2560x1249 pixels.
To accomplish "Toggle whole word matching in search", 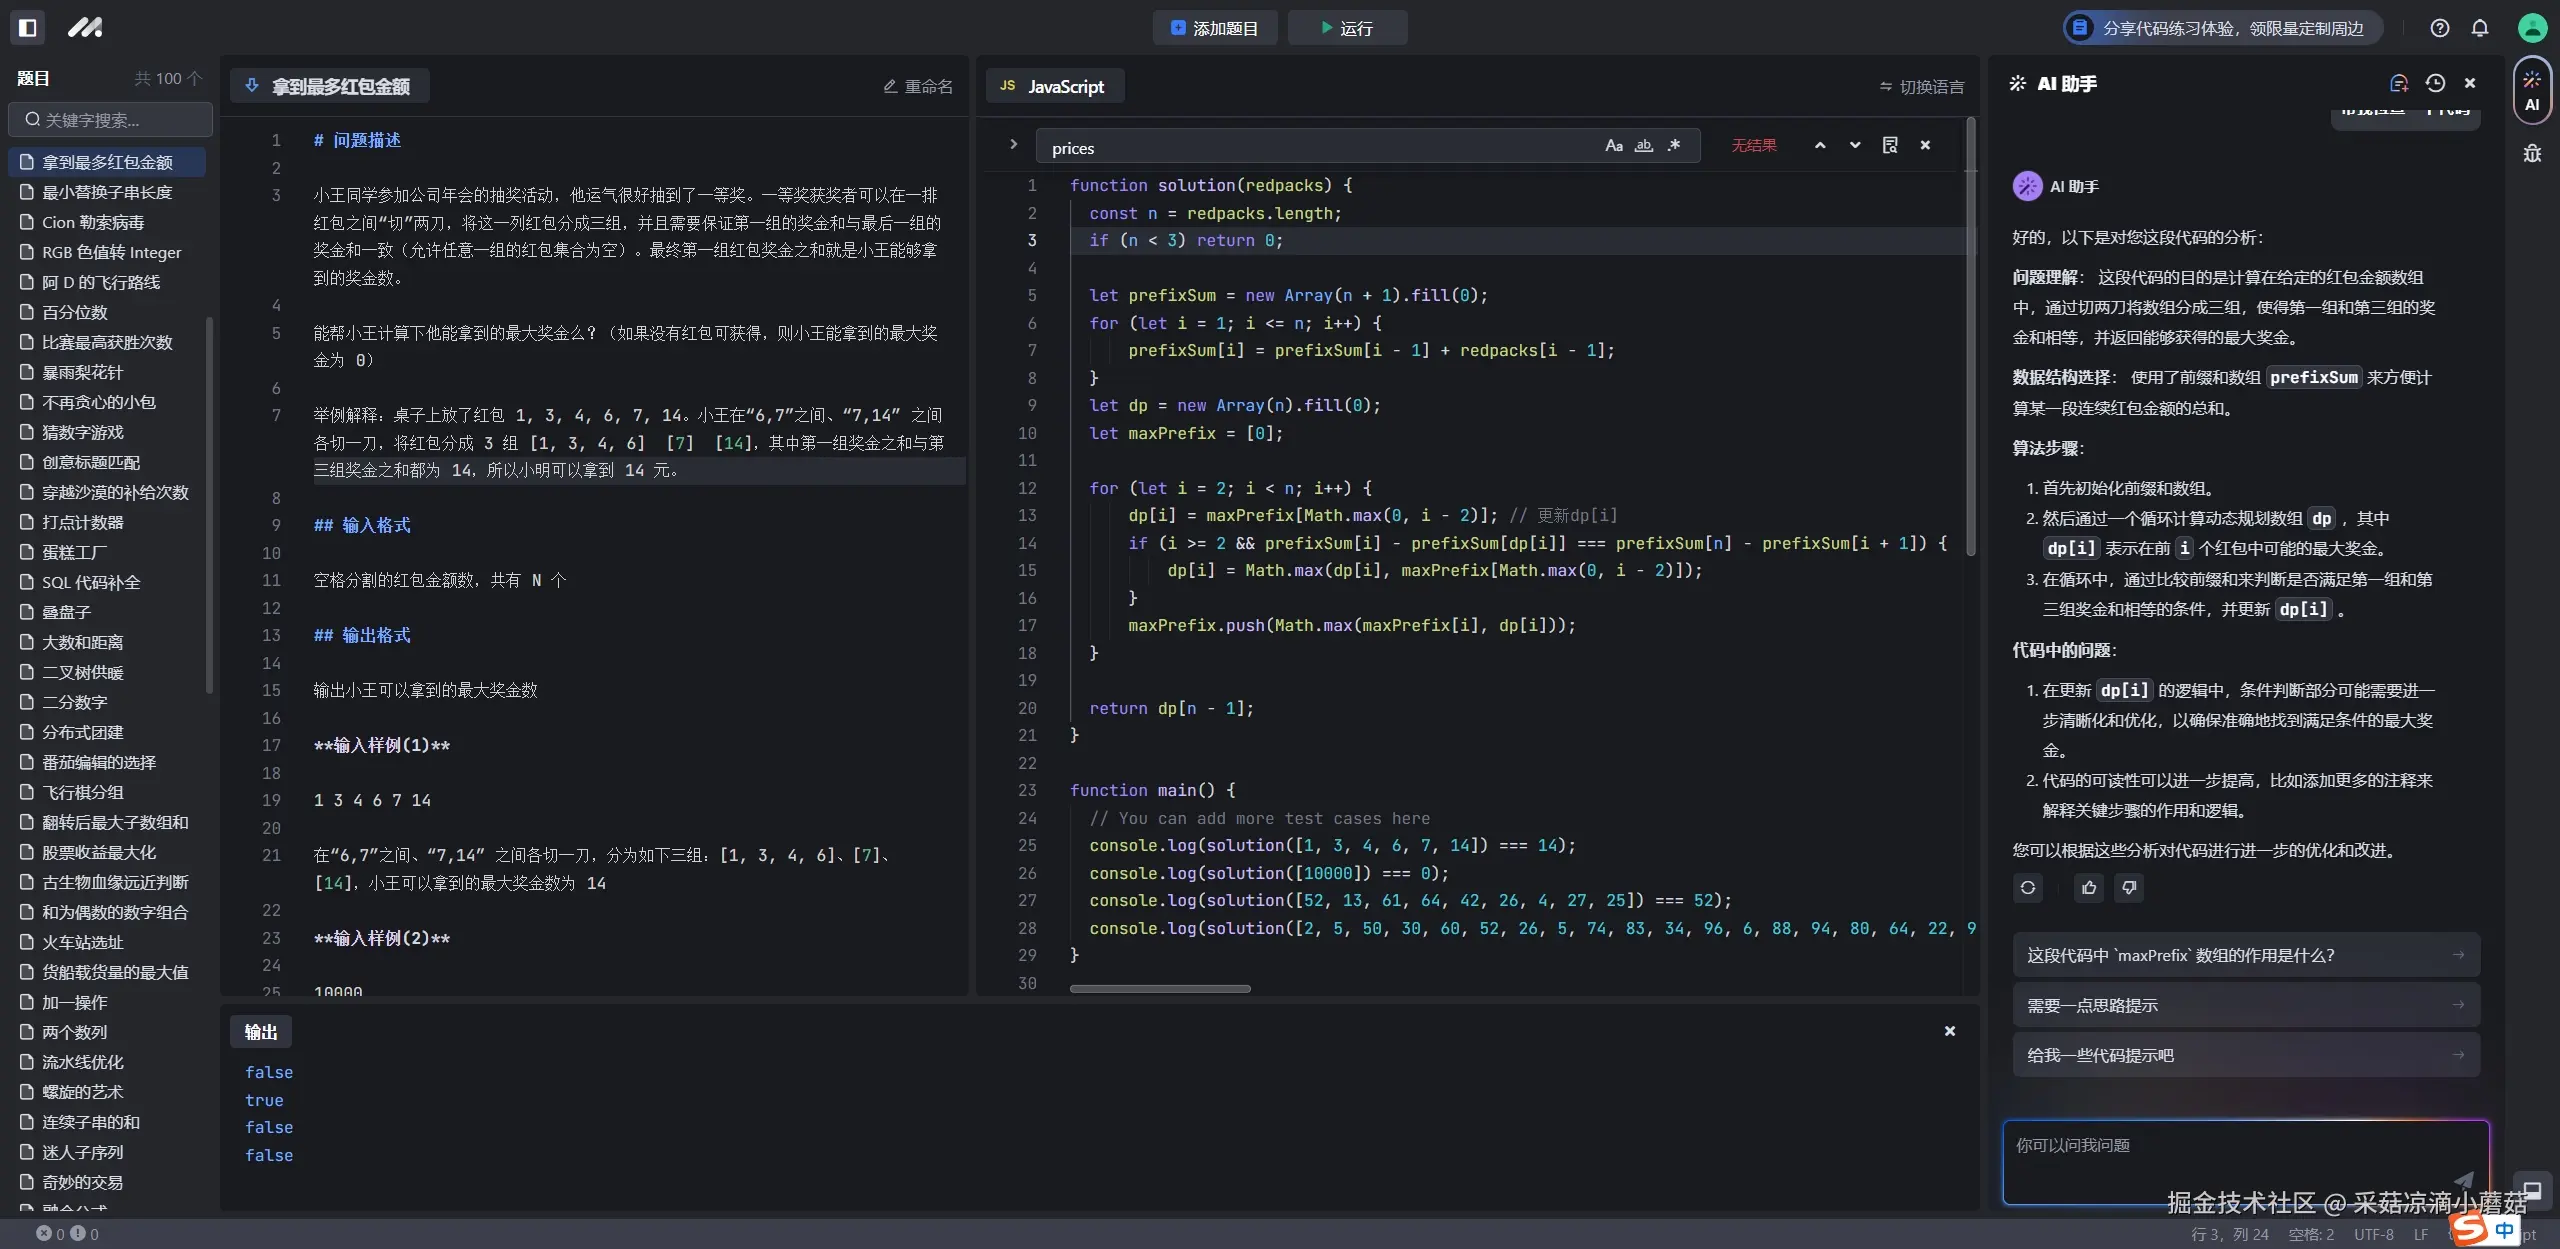I will click(1643, 146).
